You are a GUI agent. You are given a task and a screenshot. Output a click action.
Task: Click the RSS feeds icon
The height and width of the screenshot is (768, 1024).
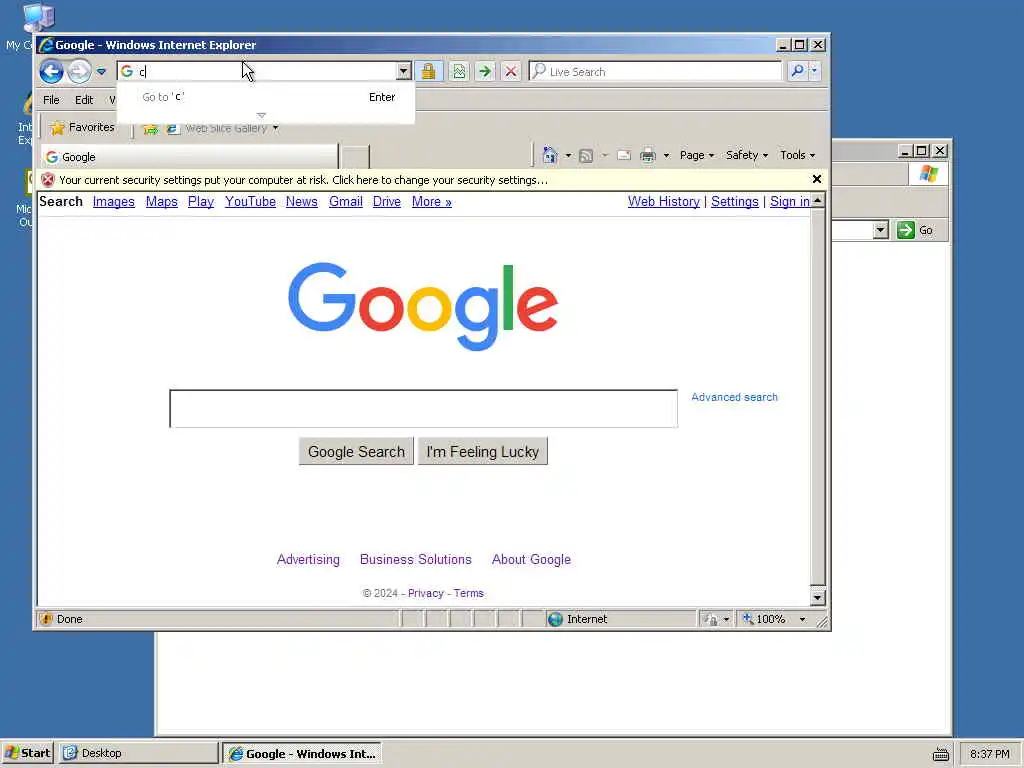(586, 155)
